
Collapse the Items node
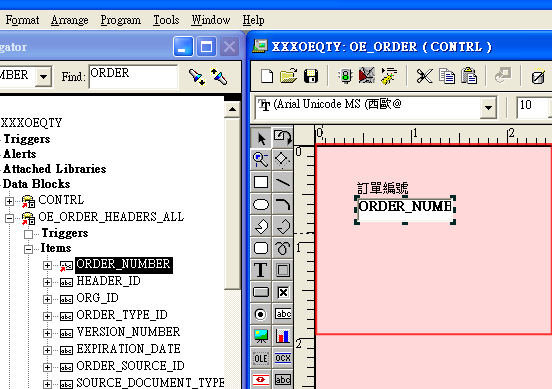(29, 249)
